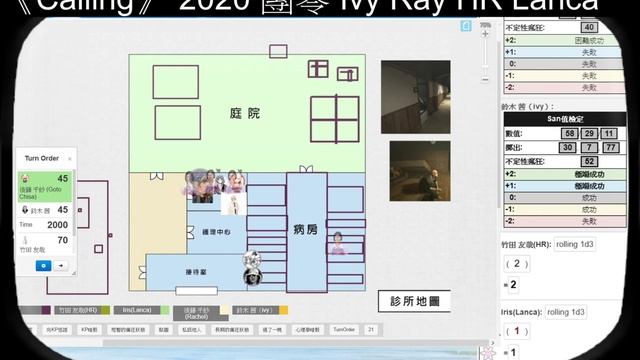The width and height of the screenshot is (640, 360).
Task: Click the 11 value box in ivy's roll
Action: pos(609,133)
